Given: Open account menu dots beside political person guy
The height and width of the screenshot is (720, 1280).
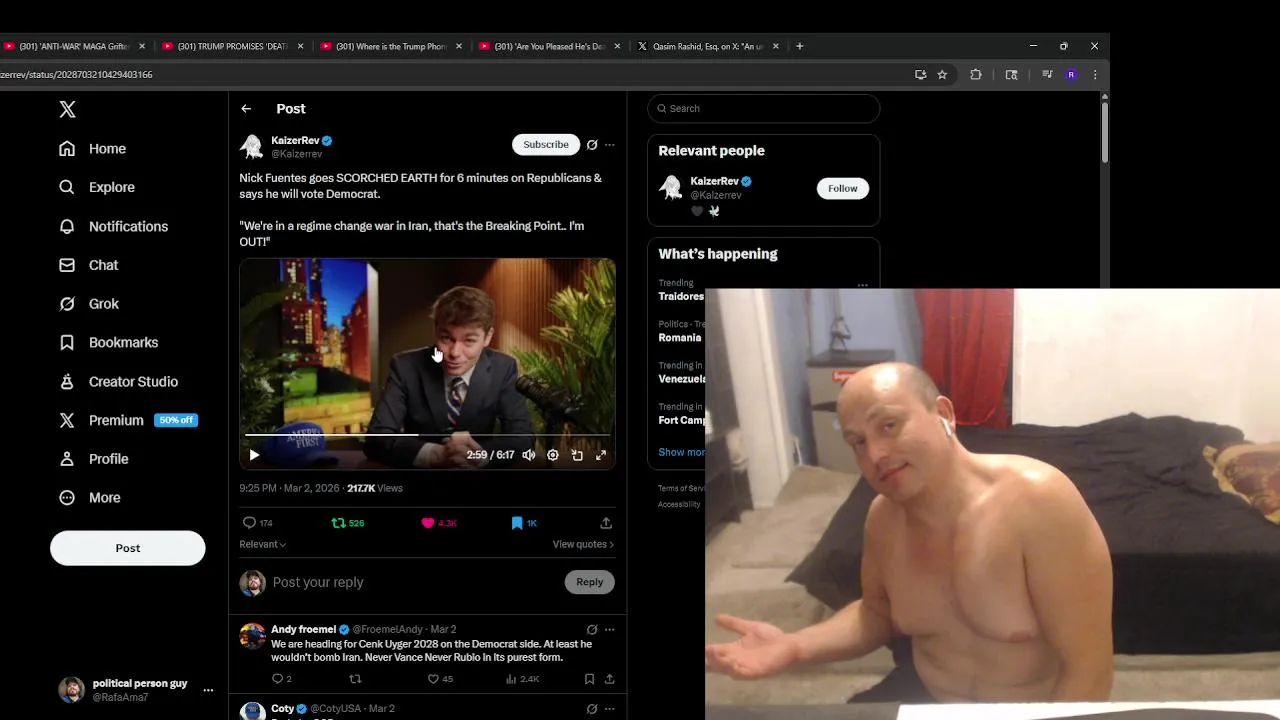Looking at the screenshot, I should click(208, 690).
